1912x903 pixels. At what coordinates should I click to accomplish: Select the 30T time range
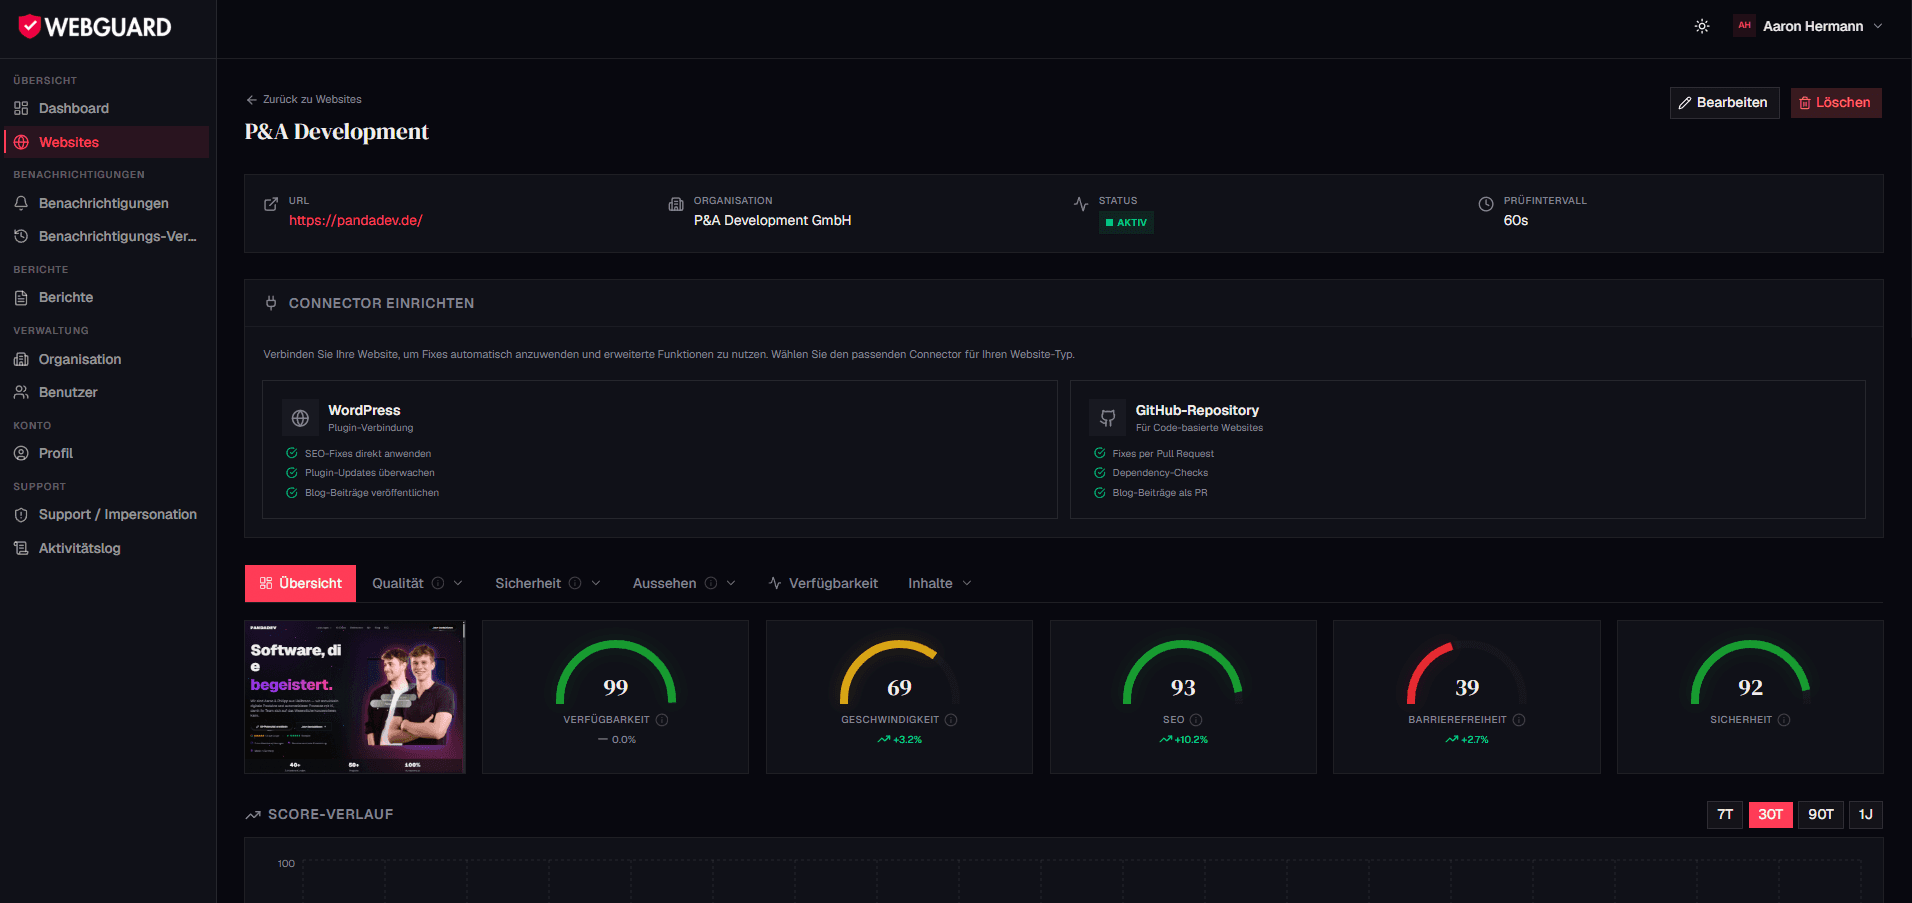click(x=1770, y=814)
